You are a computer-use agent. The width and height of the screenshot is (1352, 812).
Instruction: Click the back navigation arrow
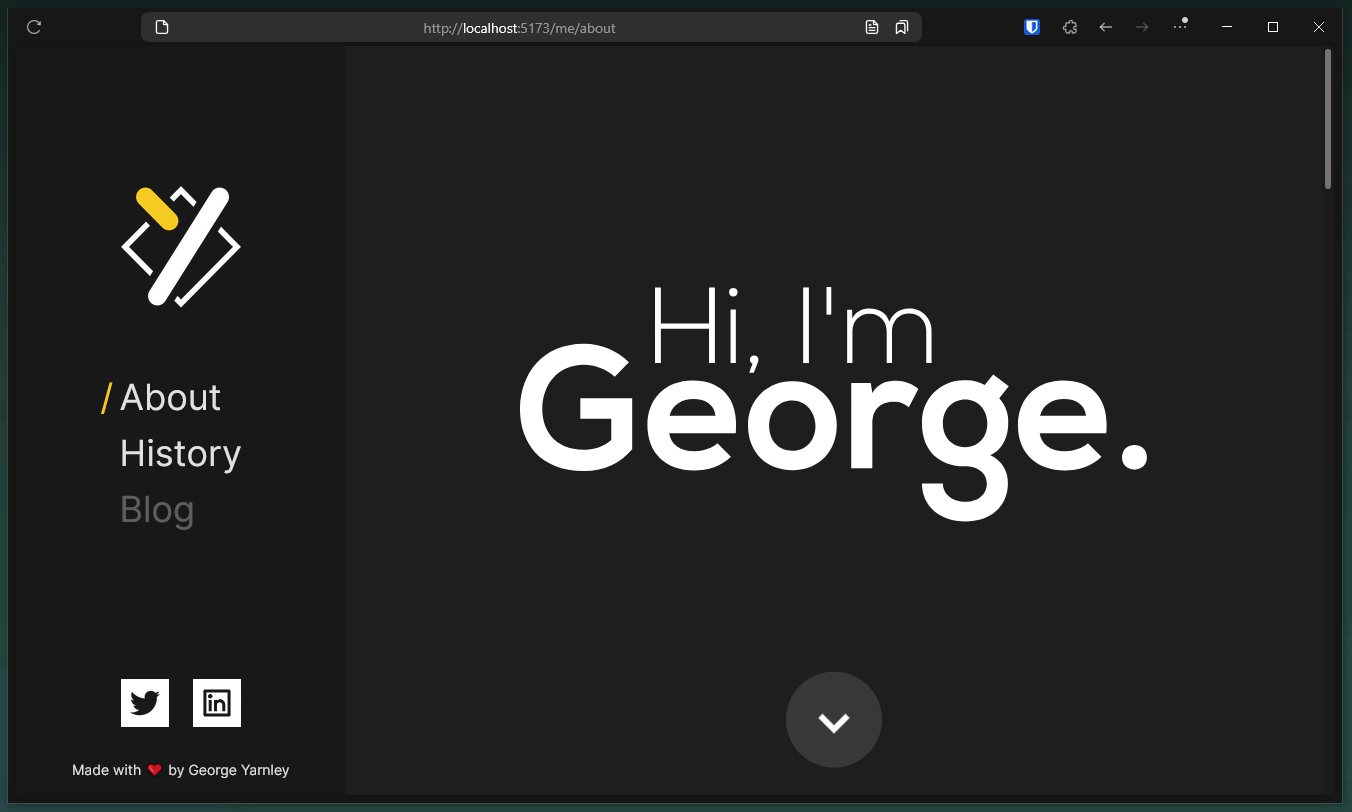[x=1105, y=27]
